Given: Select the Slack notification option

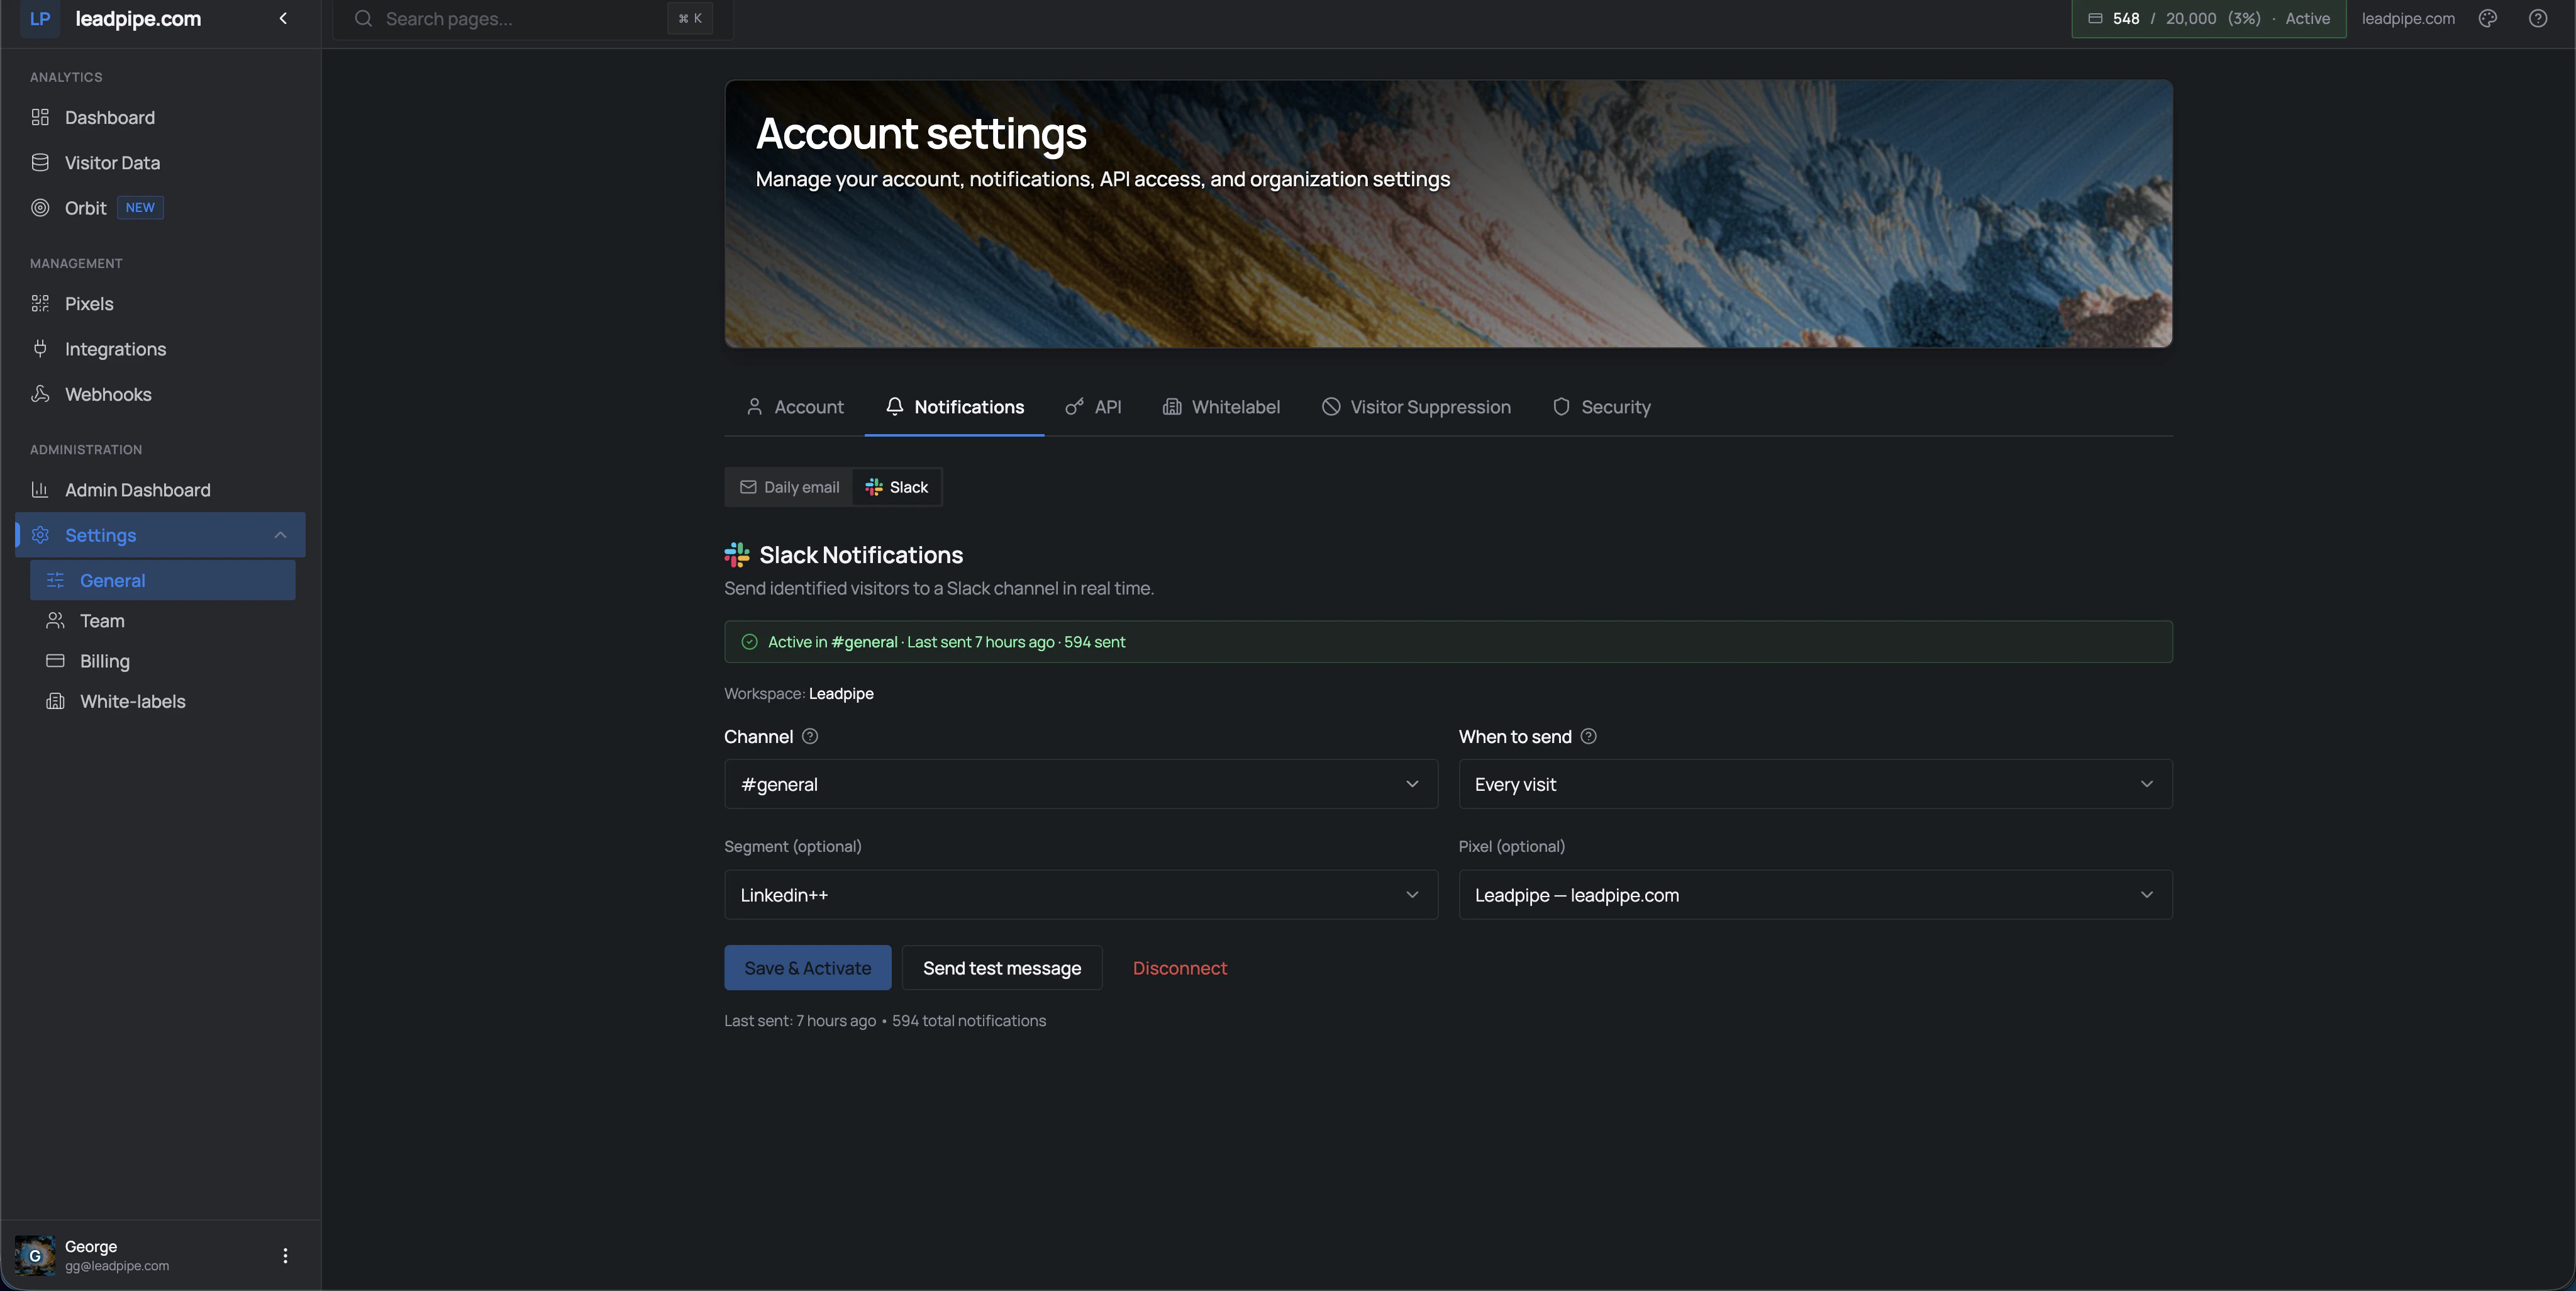Looking at the screenshot, I should pos(897,487).
